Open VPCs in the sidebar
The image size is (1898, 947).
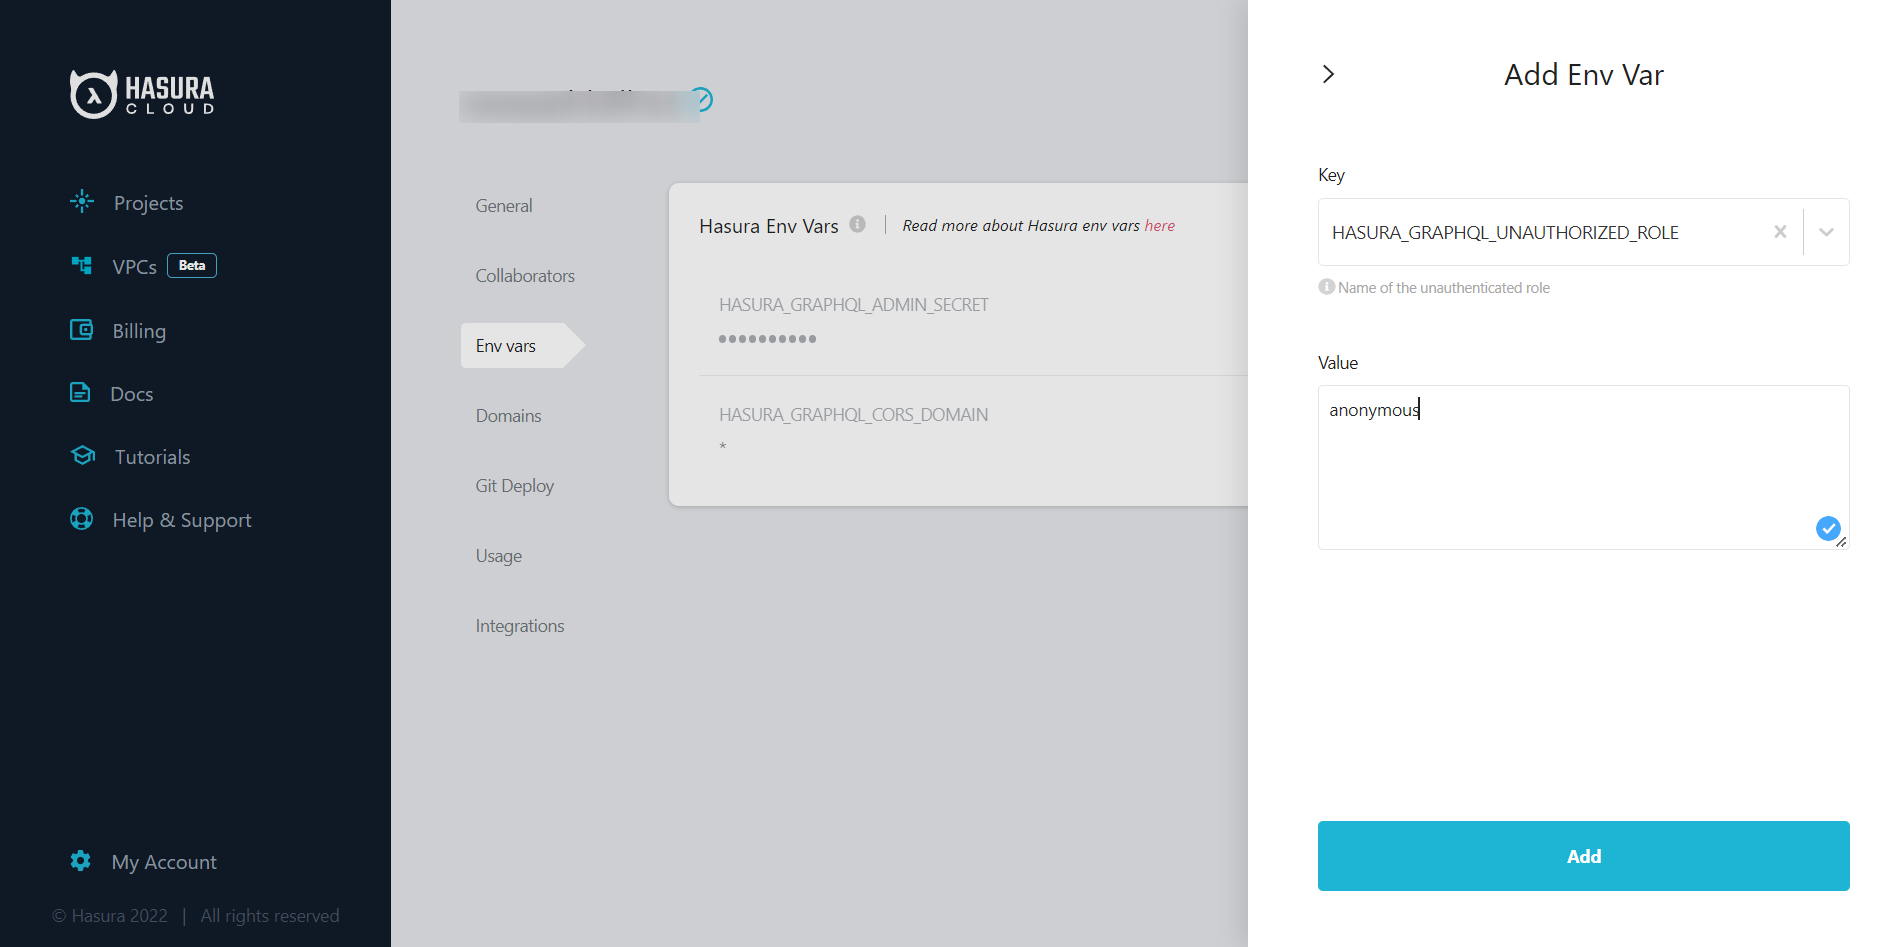[x=134, y=267]
